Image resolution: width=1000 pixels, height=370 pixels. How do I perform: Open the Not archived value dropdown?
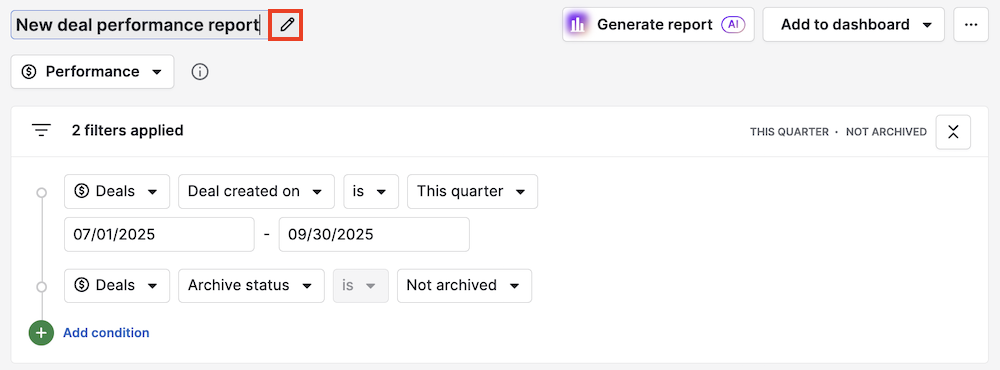coord(464,285)
